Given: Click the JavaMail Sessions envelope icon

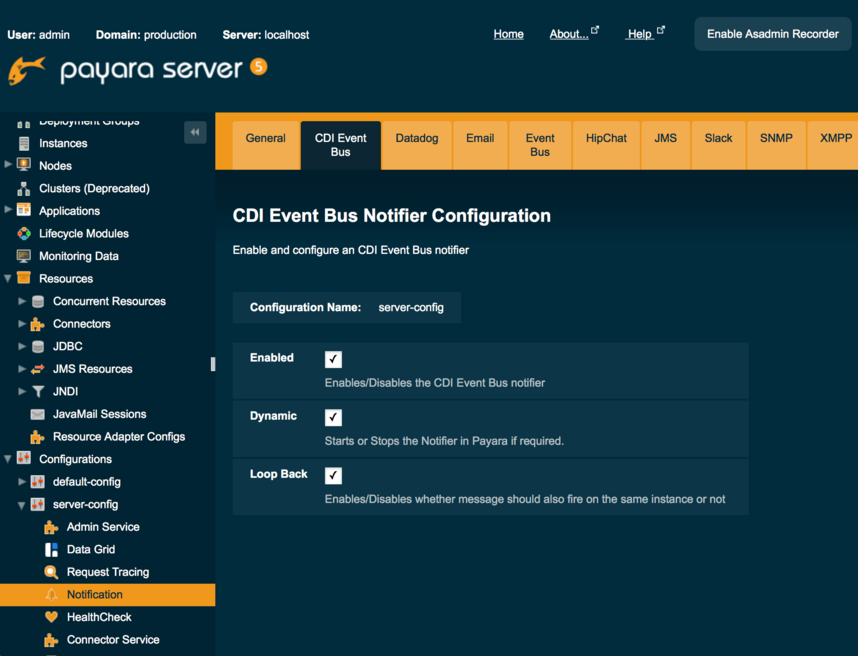Looking at the screenshot, I should coord(38,414).
